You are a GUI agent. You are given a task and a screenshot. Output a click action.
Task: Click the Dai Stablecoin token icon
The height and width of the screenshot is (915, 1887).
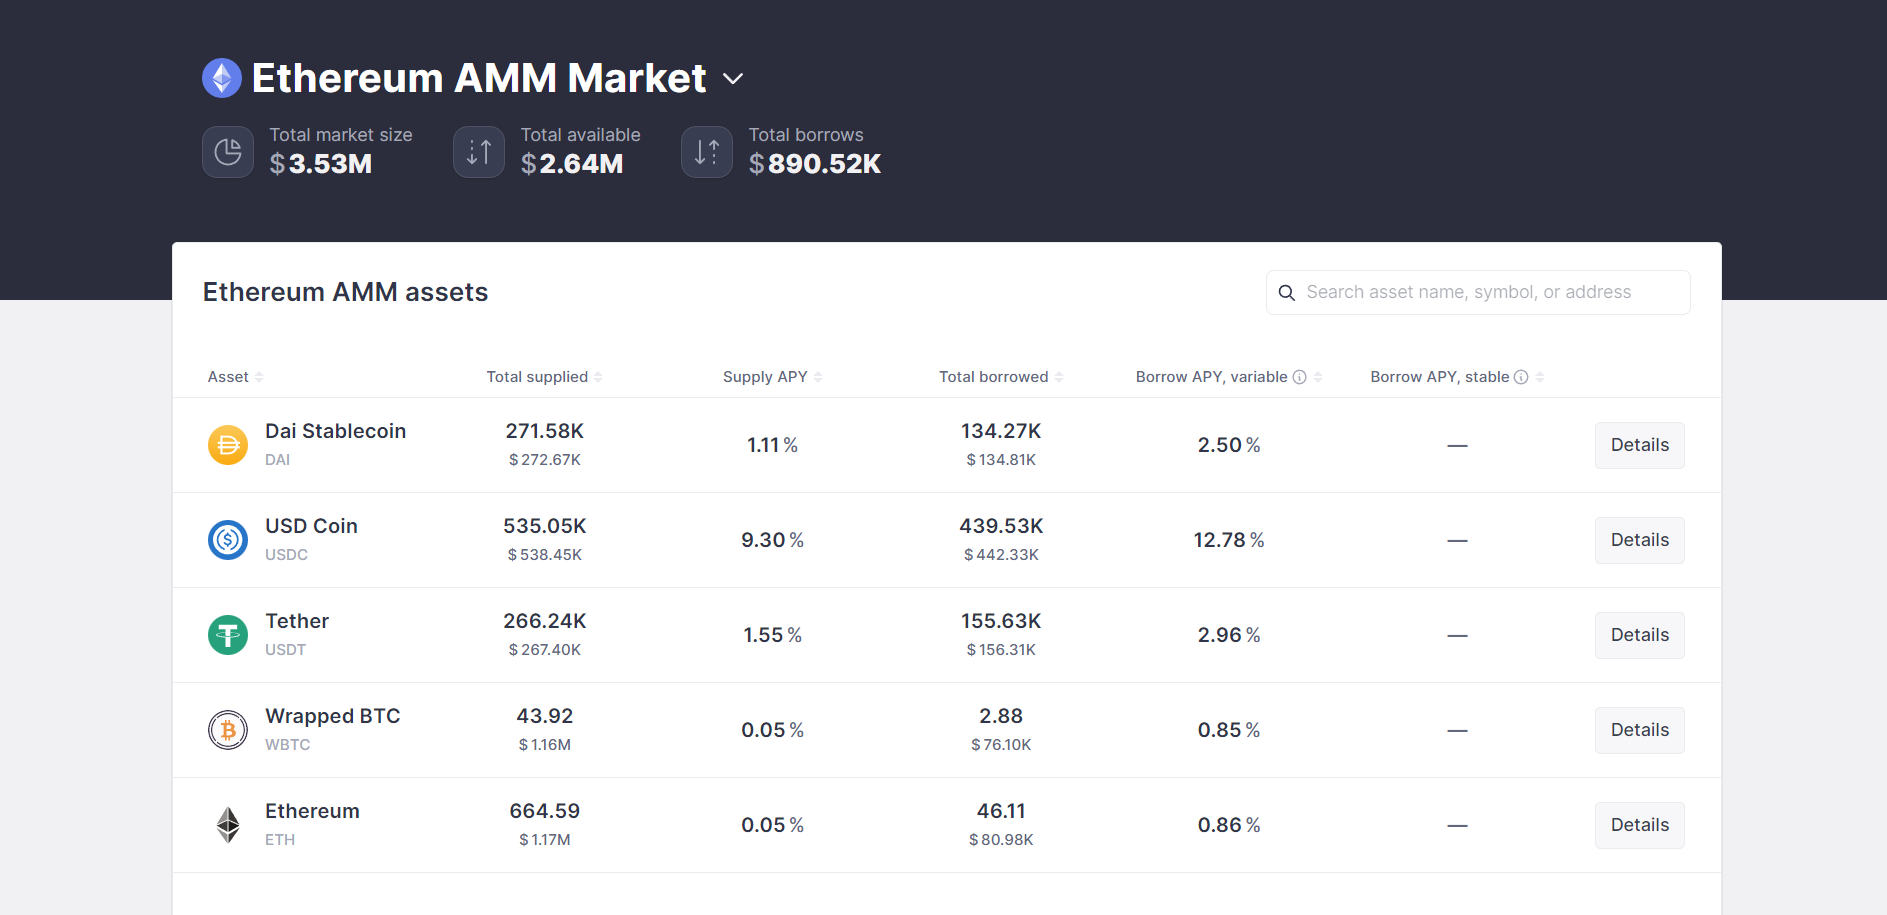pyautogui.click(x=228, y=445)
